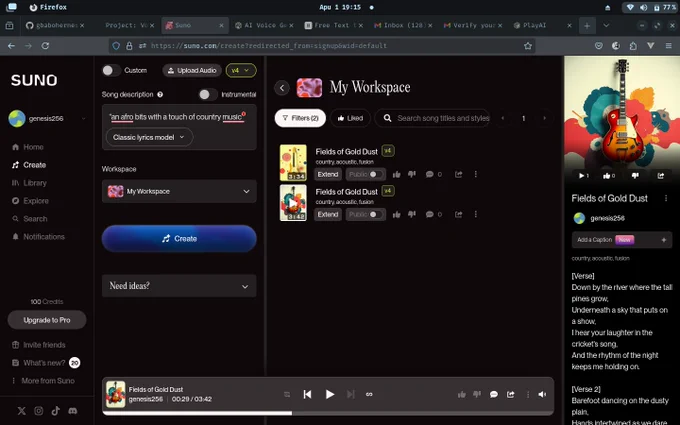Screen dimensions: 680x425
Task: Click back arrow beside My Workspace
Action: (x=282, y=88)
